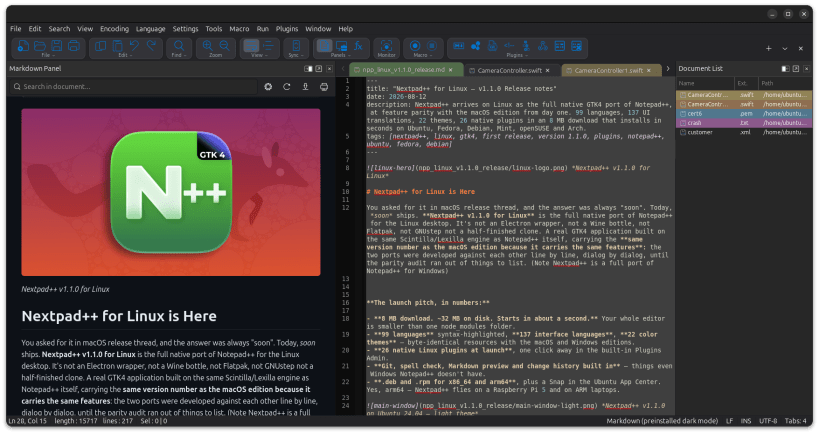Redo the edit with toolbar arrow
Image resolution: width=819 pixels, height=434 pixels.
[151, 46]
